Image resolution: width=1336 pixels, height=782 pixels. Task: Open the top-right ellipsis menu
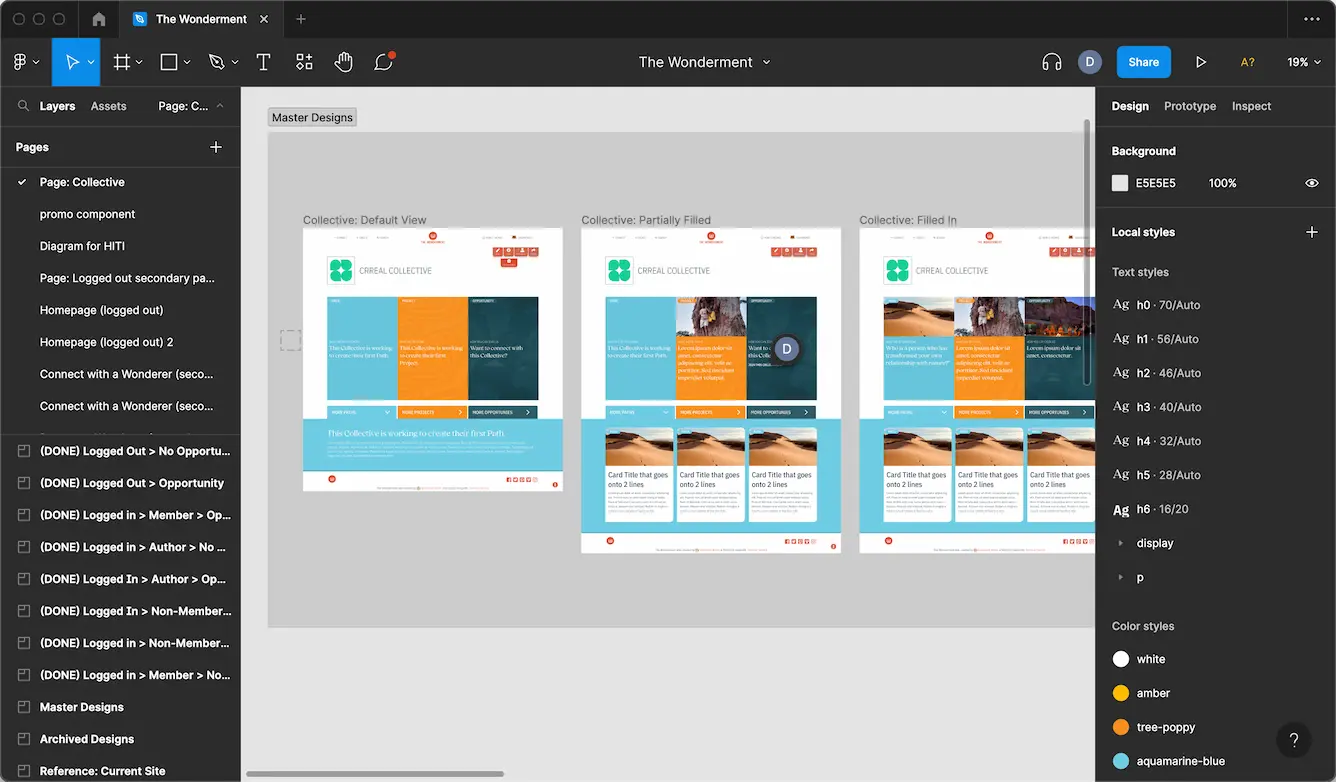[x=1312, y=19]
